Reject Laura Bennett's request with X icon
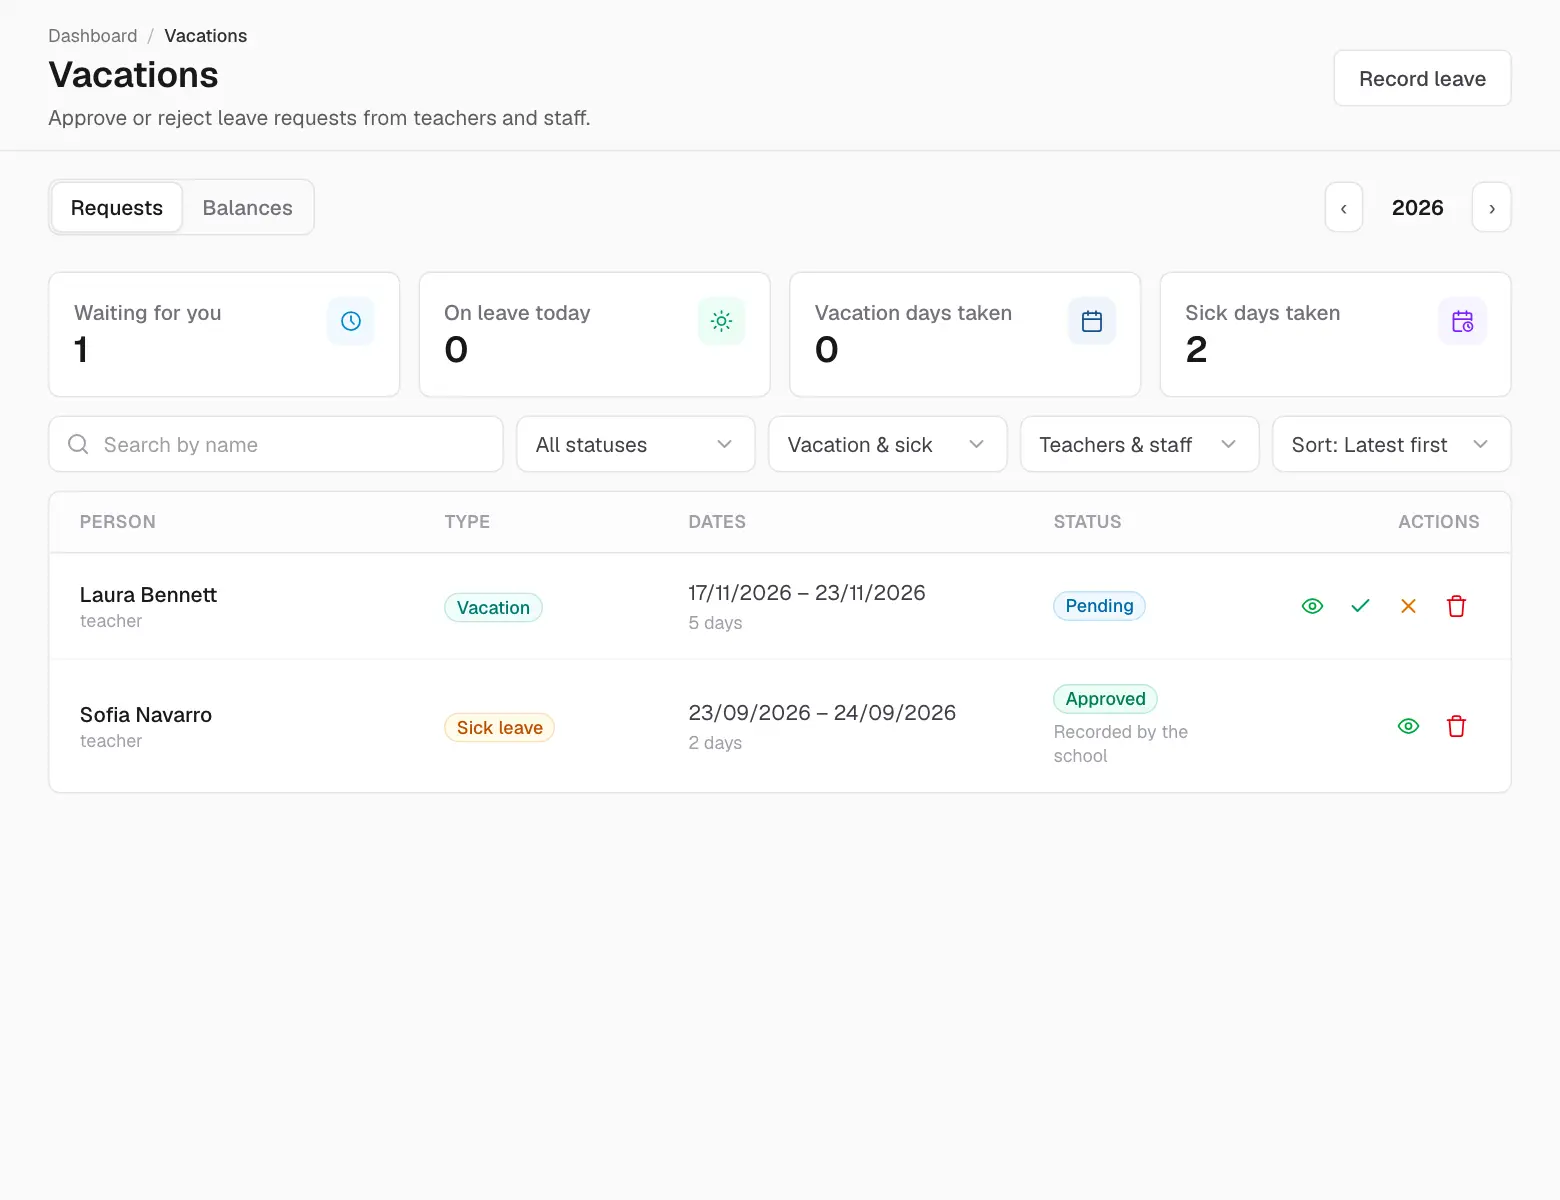Image resolution: width=1560 pixels, height=1200 pixels. pos(1408,606)
